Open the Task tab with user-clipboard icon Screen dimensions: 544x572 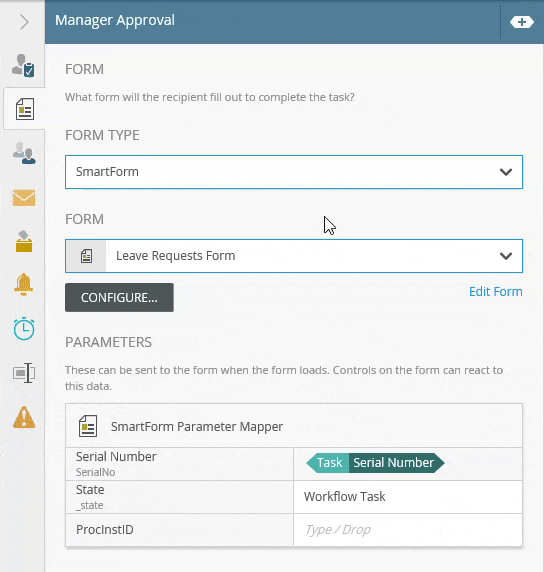[x=23, y=66]
